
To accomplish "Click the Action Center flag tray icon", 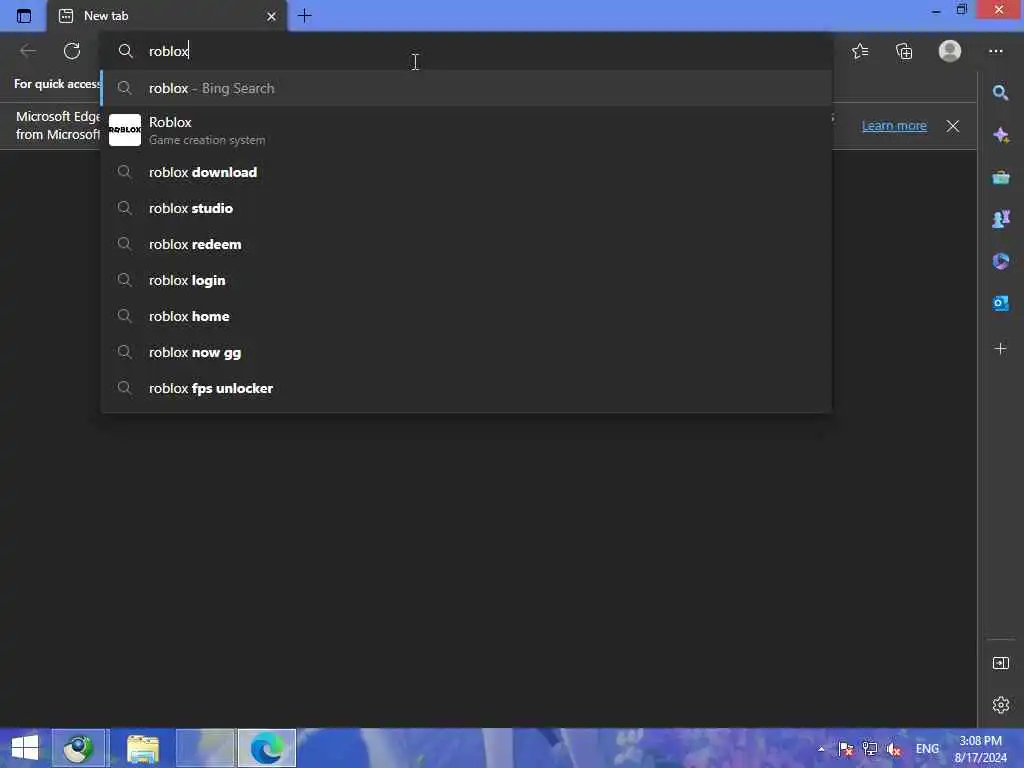I will coord(846,749).
